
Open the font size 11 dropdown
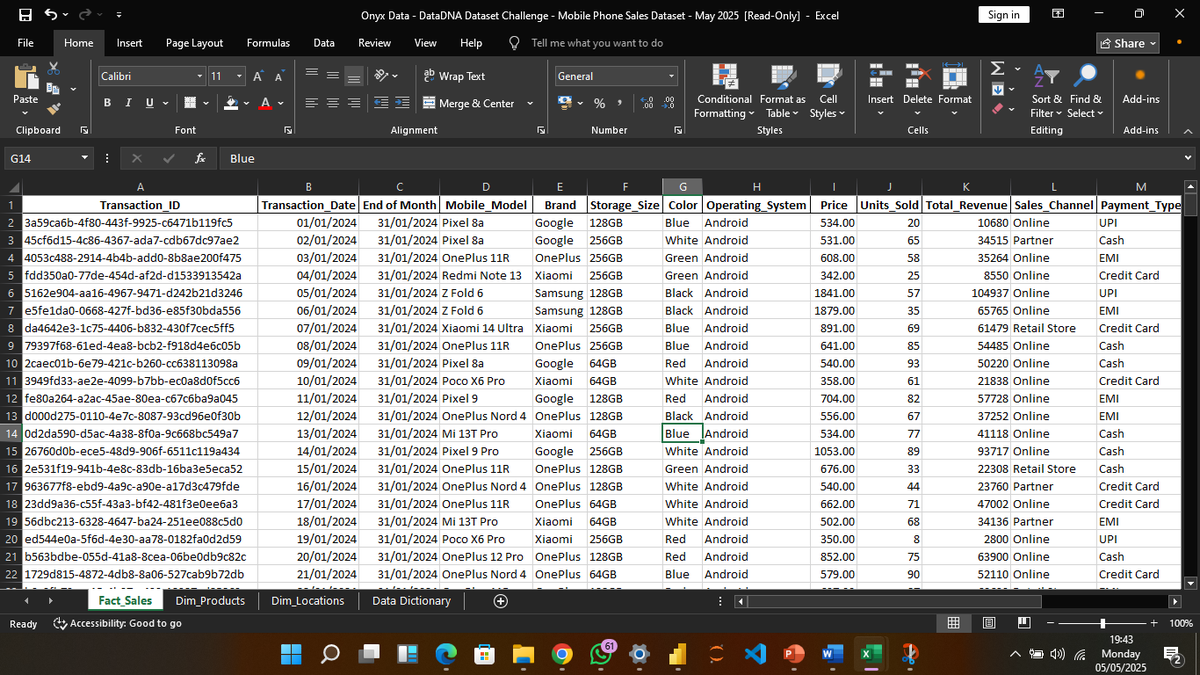point(238,76)
